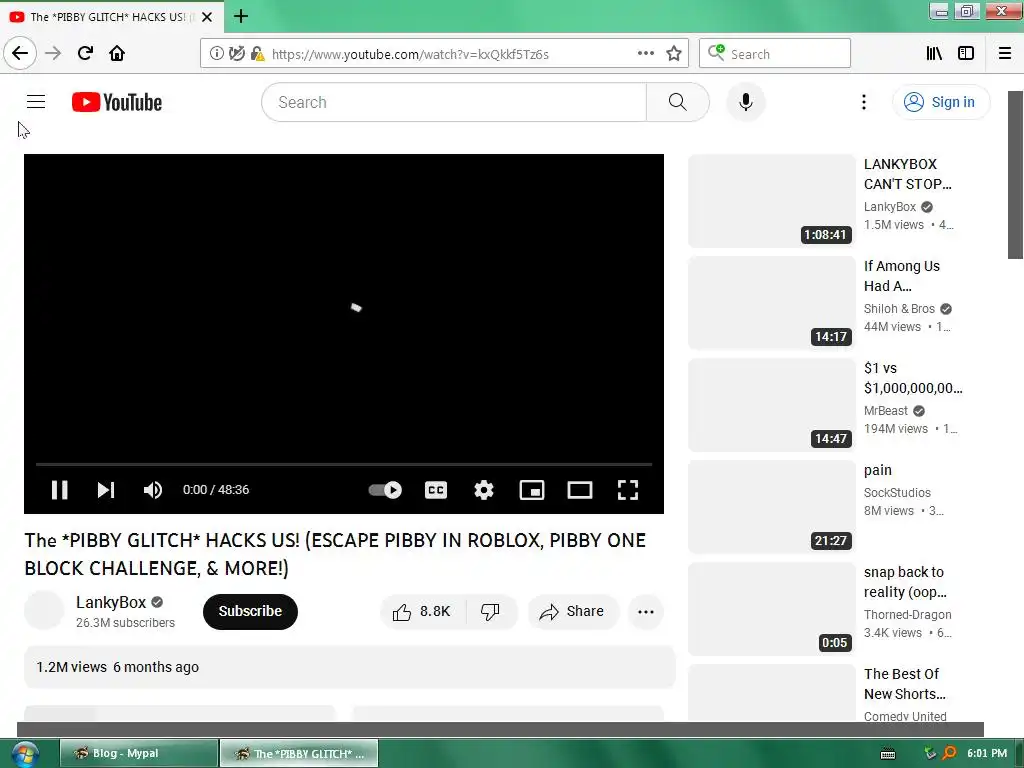The height and width of the screenshot is (768, 1024).
Task: Show site information icon in address bar
Action: tap(216, 54)
